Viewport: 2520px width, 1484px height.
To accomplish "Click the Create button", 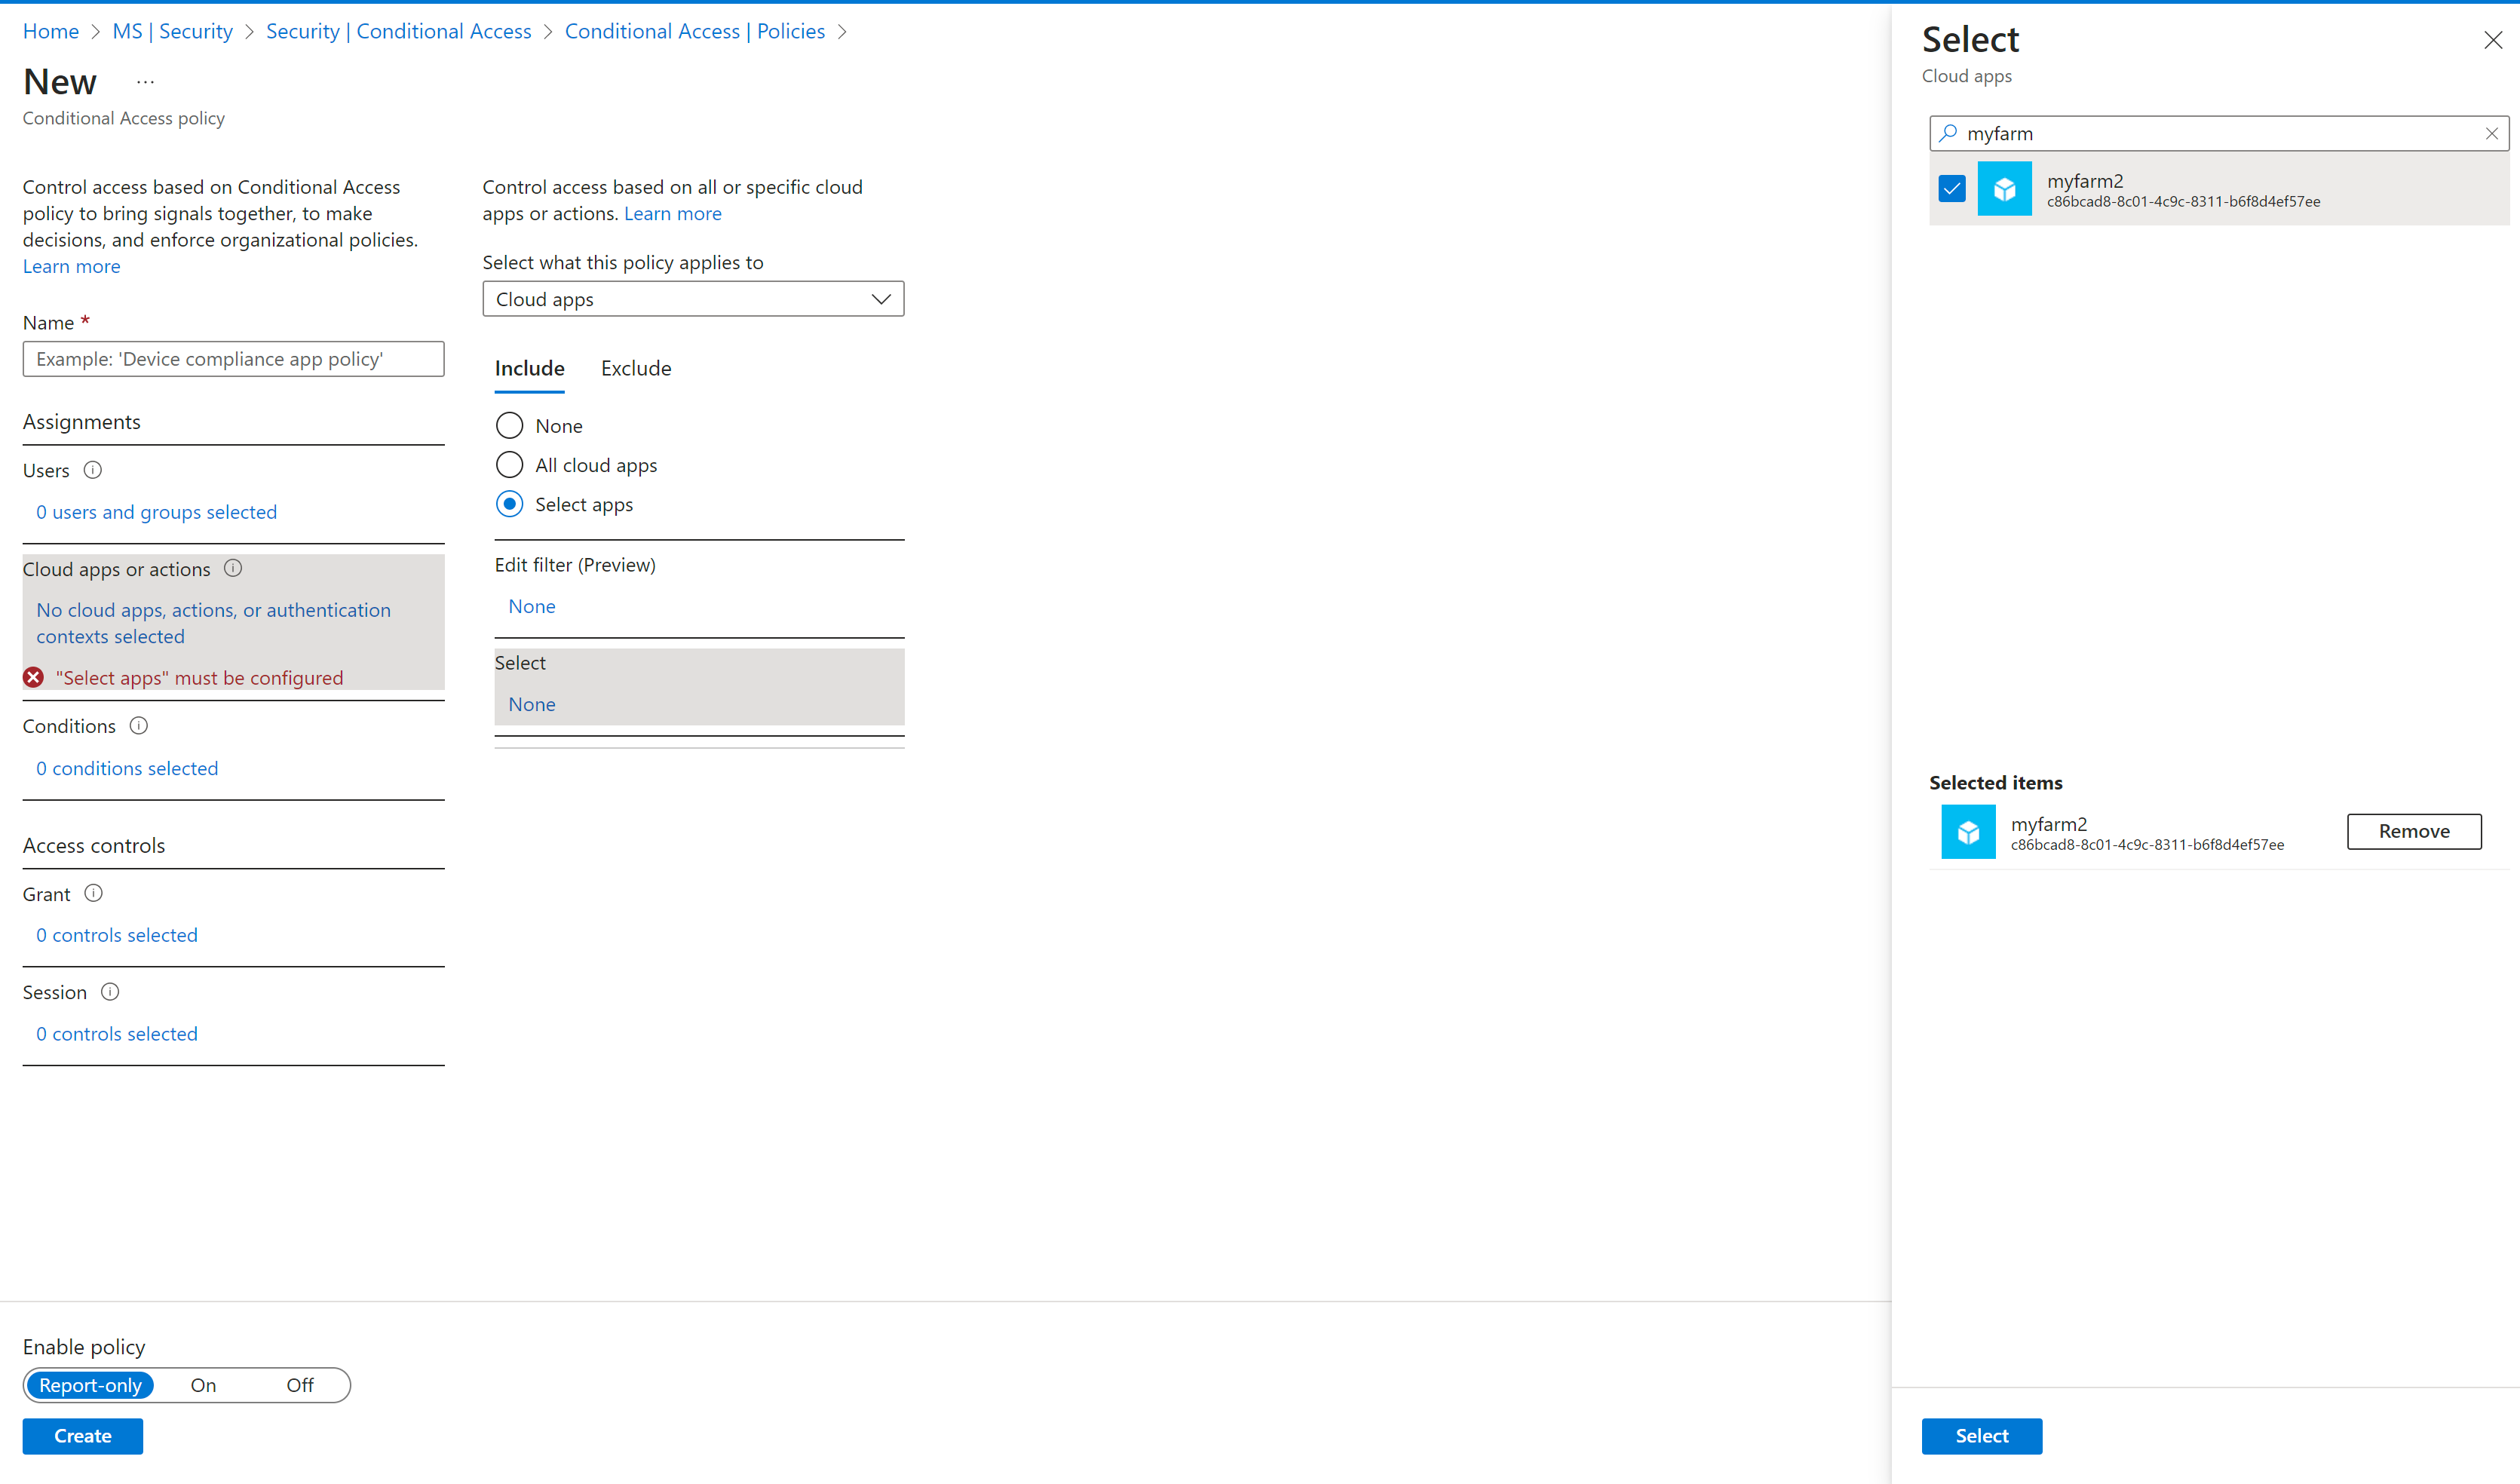I will [82, 1436].
